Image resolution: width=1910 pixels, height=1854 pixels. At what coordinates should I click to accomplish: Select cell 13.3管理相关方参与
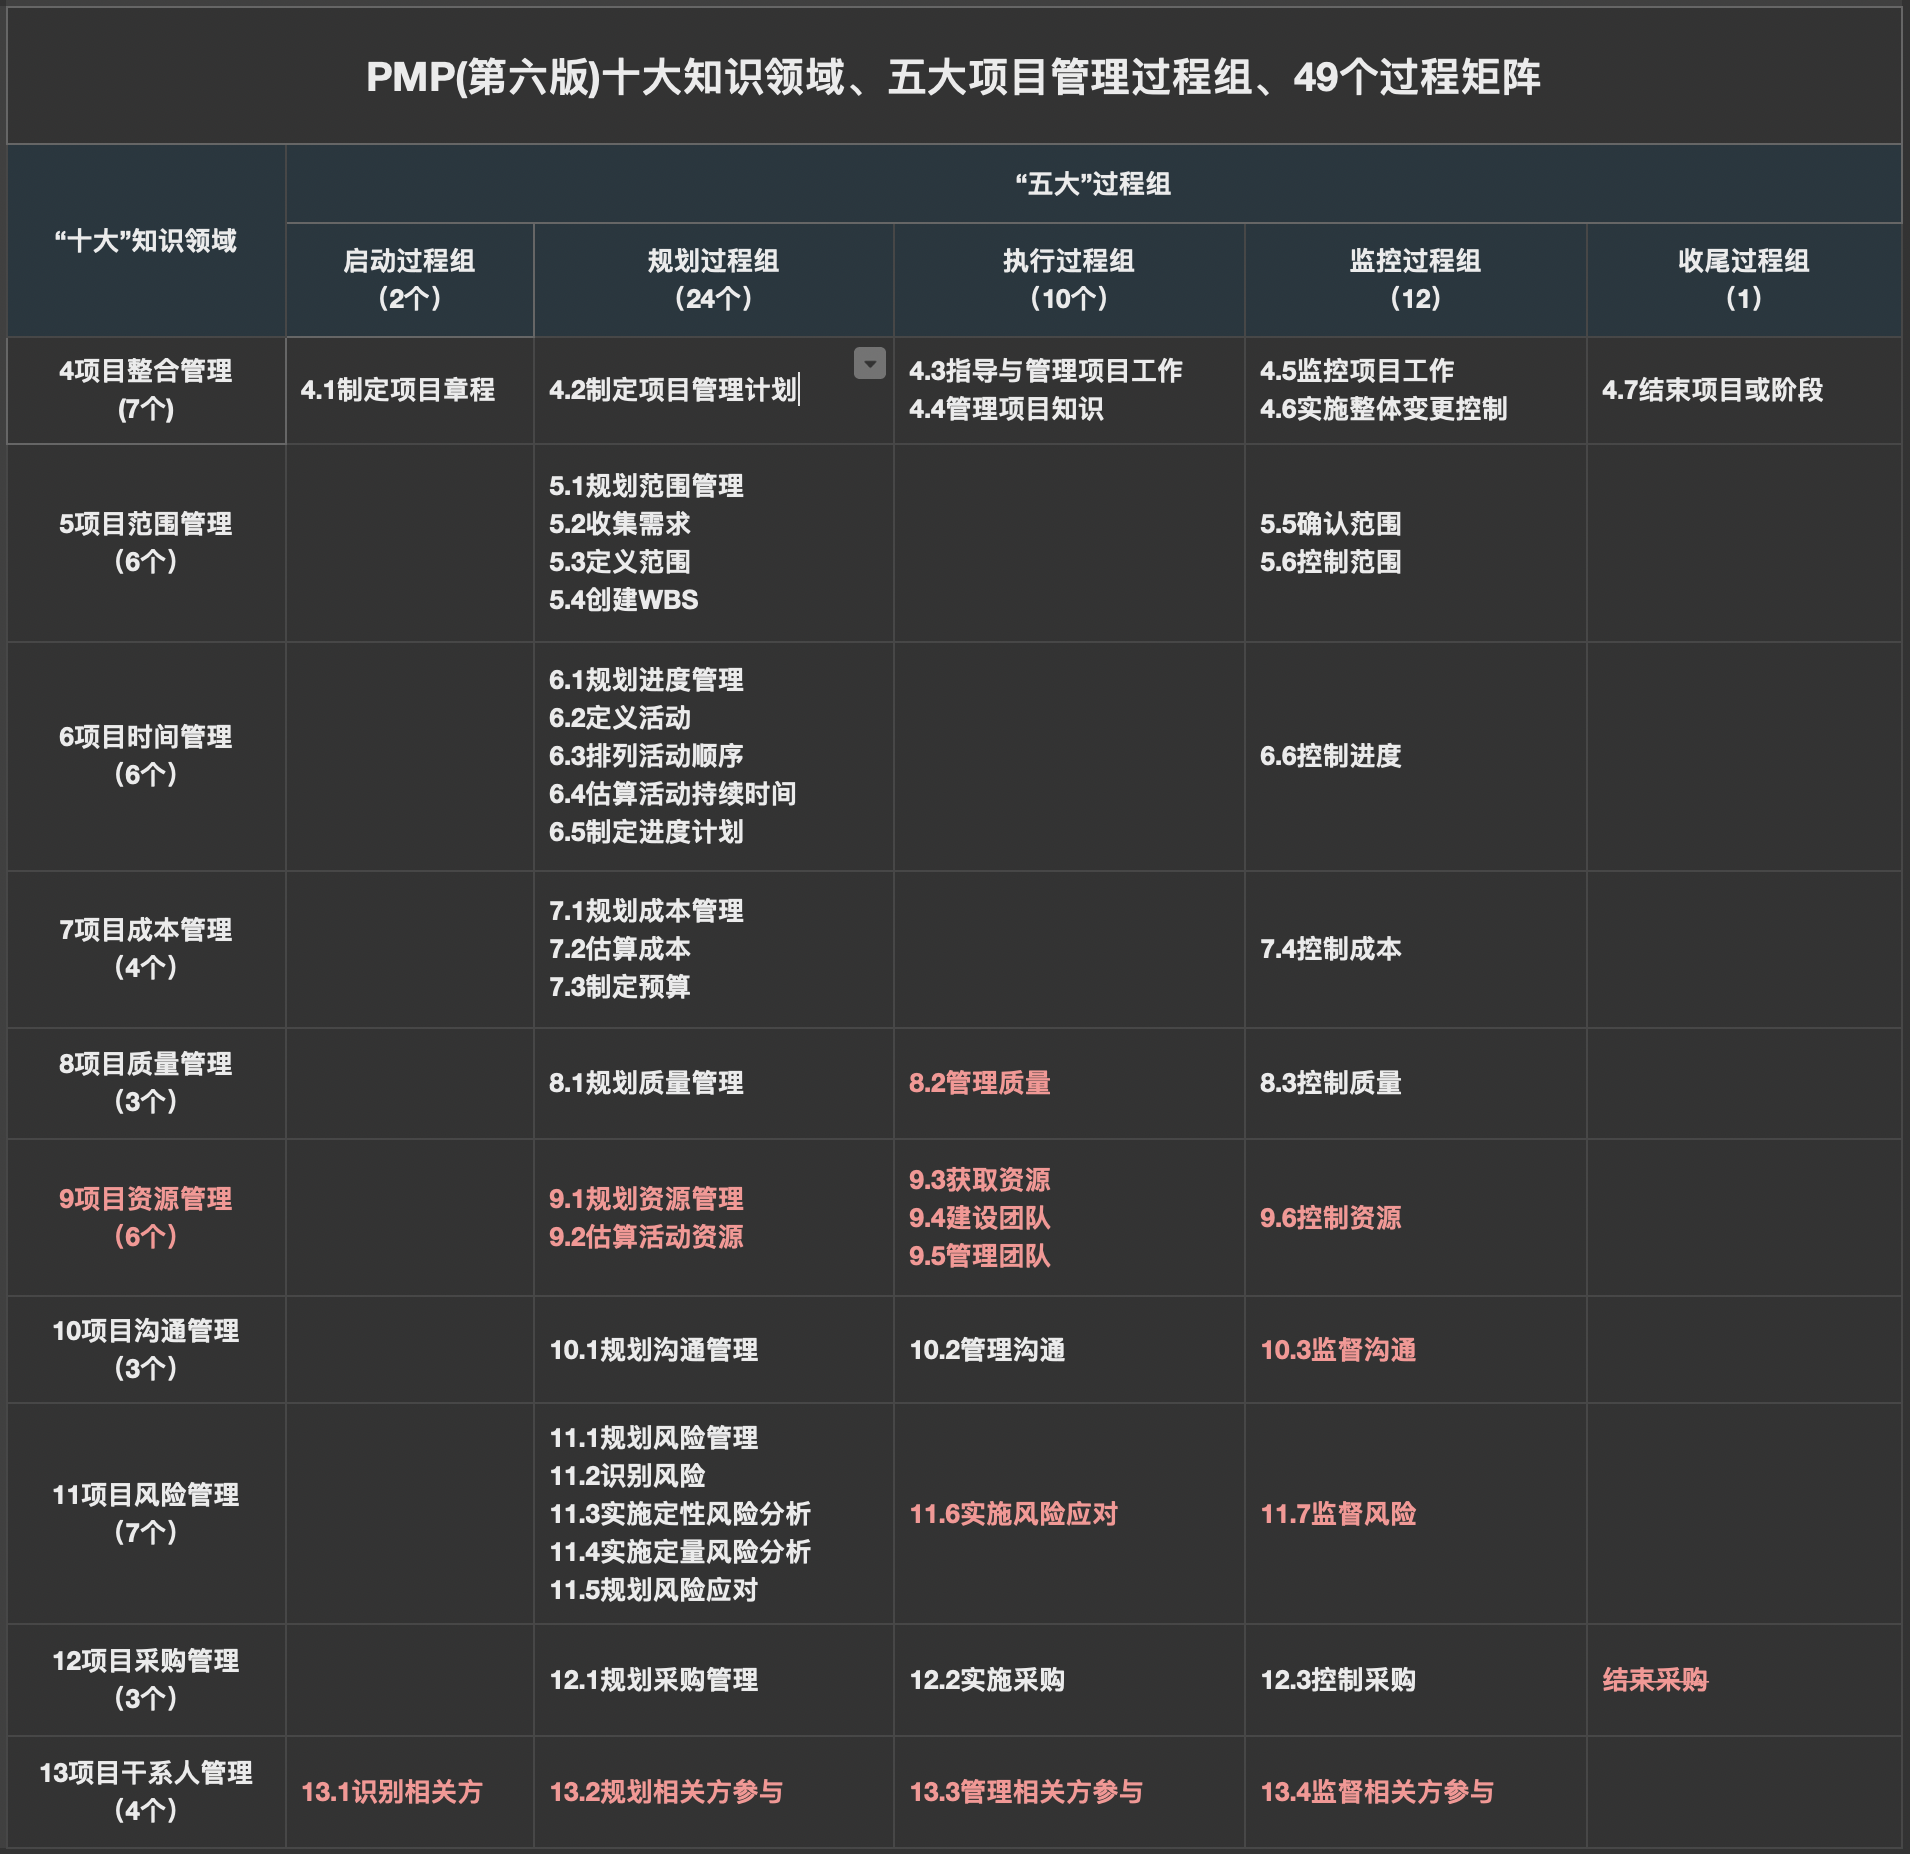(1069, 1792)
